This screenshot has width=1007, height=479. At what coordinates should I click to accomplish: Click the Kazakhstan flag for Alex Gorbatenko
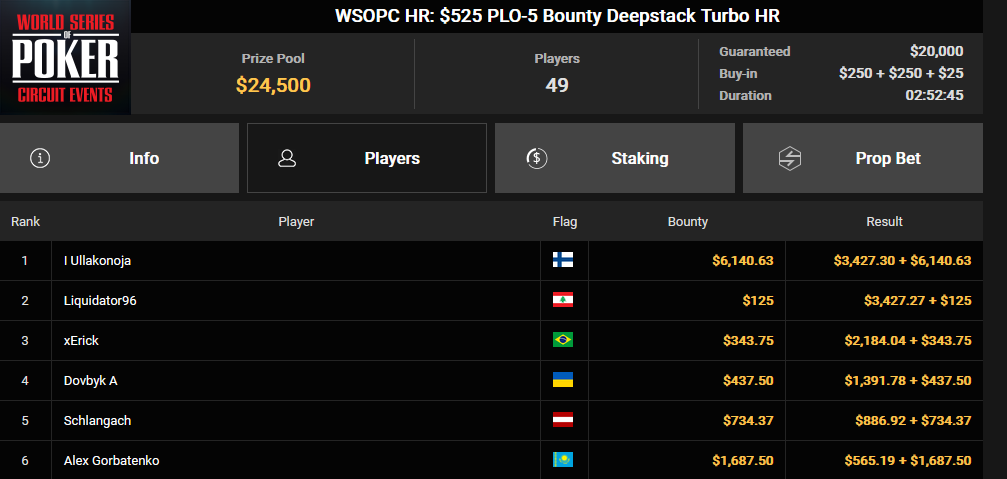tap(563, 460)
